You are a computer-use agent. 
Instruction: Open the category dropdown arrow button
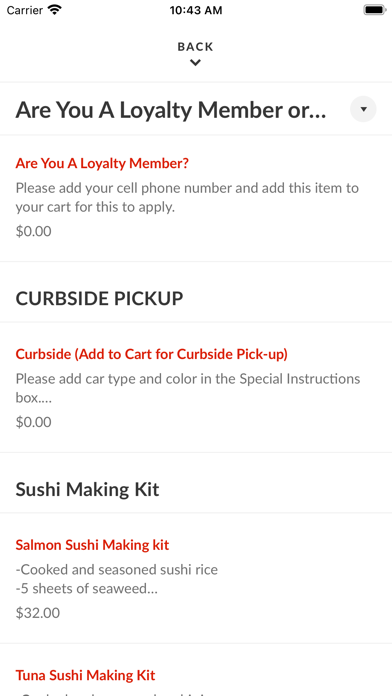363,109
